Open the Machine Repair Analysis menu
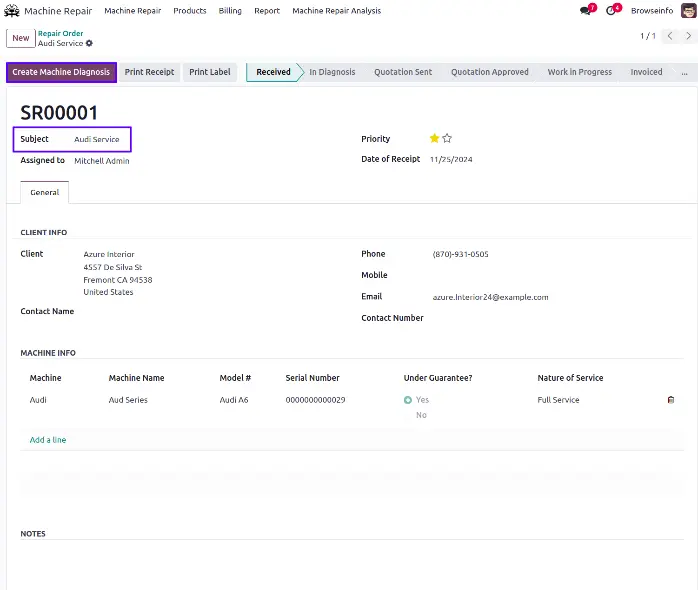The image size is (698, 590). point(336,11)
